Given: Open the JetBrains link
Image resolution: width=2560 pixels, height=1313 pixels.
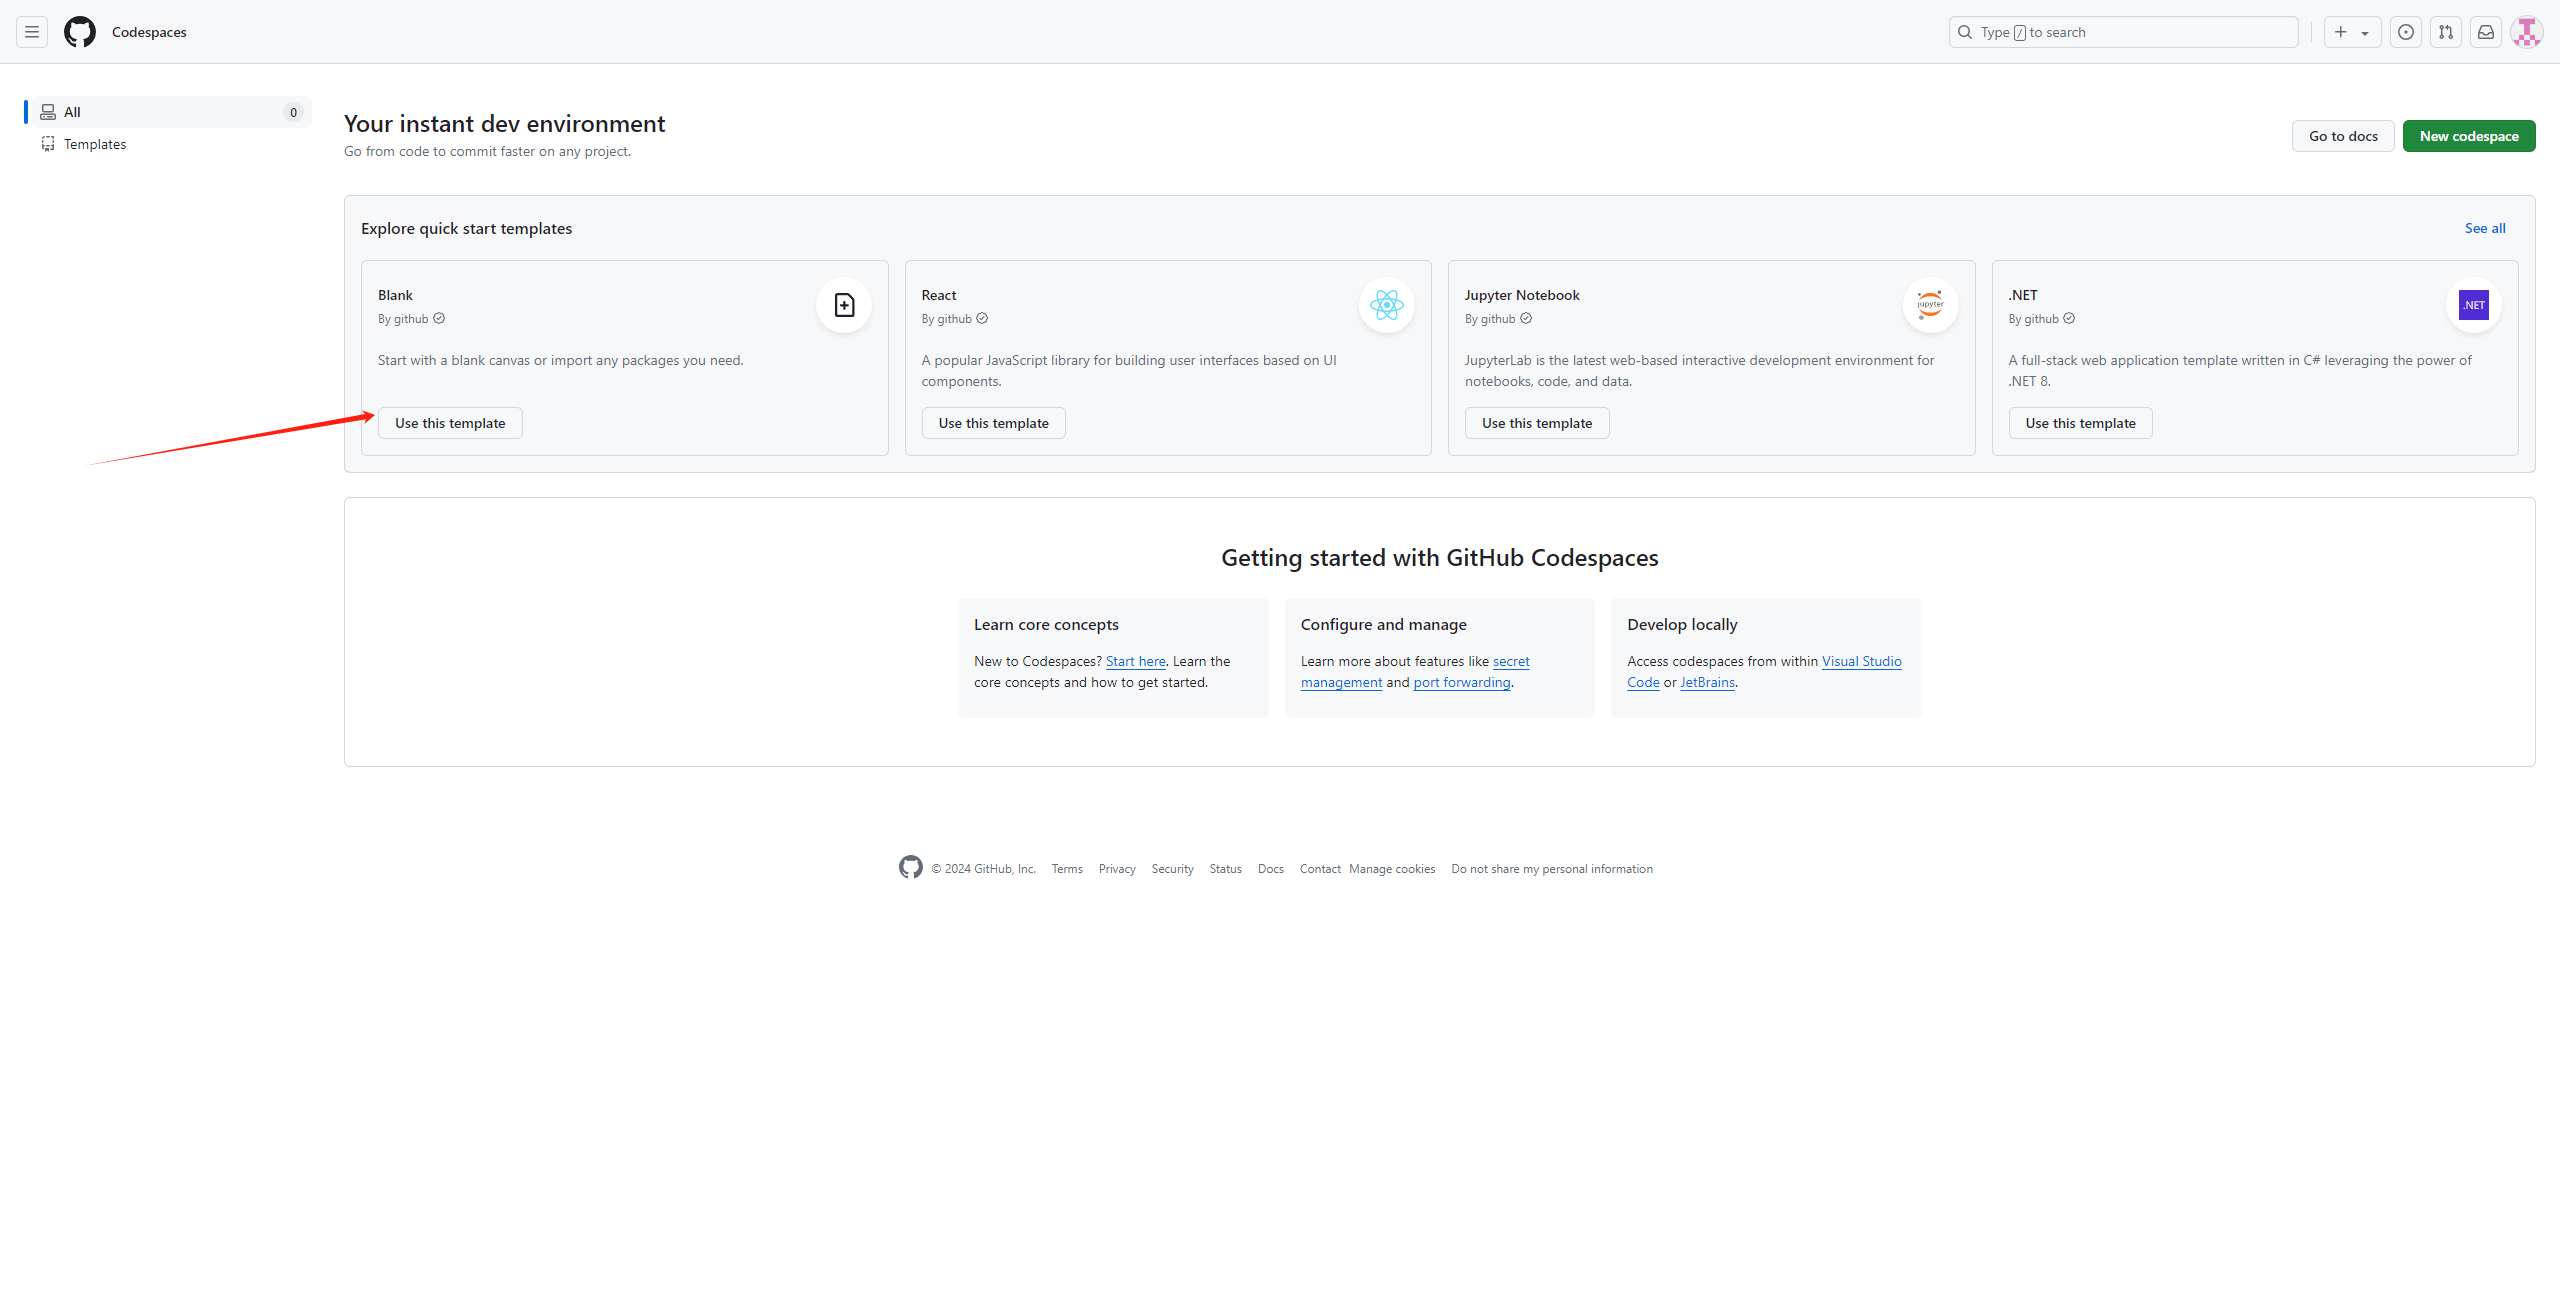Looking at the screenshot, I should (1708, 682).
